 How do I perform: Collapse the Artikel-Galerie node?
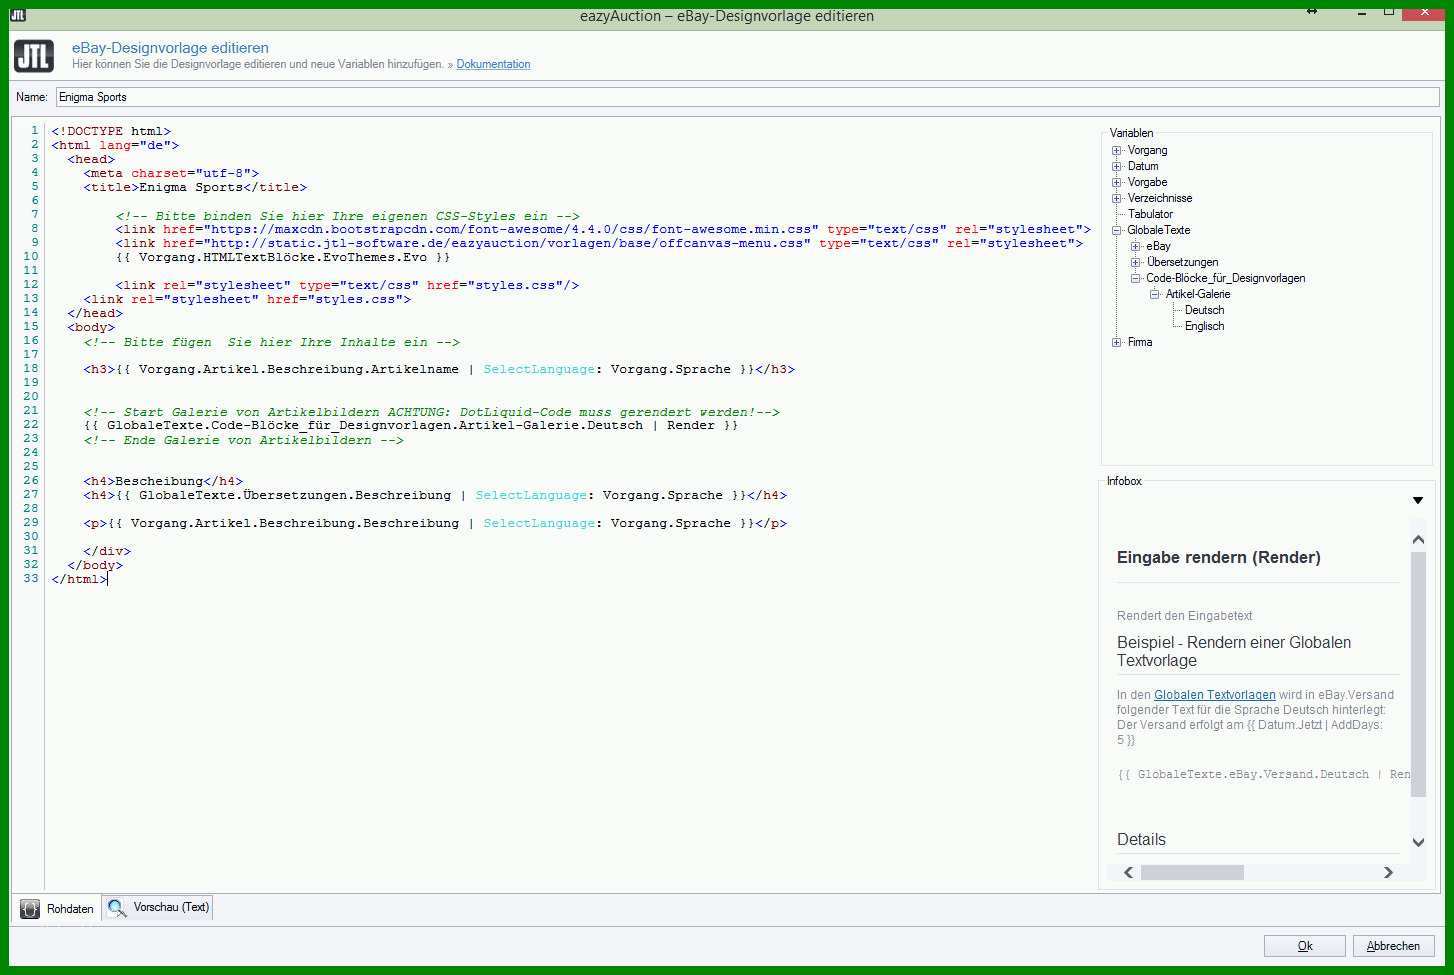point(1154,294)
